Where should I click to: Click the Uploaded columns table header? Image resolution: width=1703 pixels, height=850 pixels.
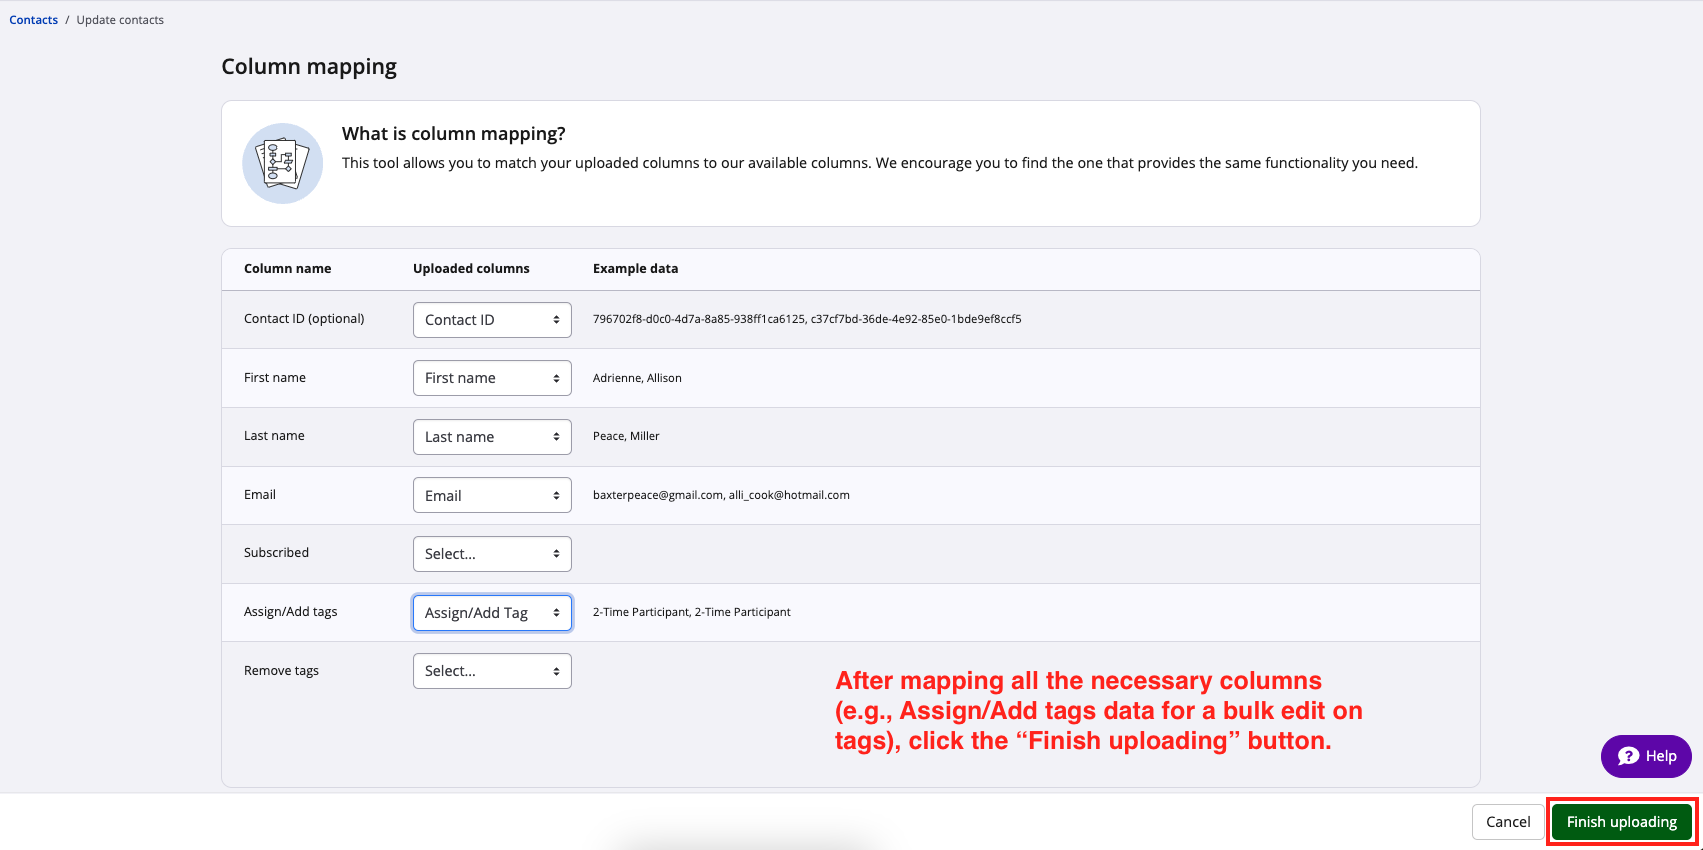point(471,269)
